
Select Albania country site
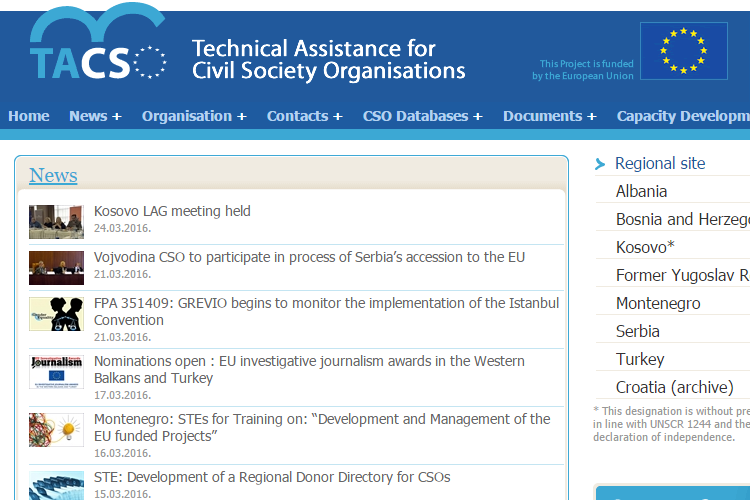point(641,191)
